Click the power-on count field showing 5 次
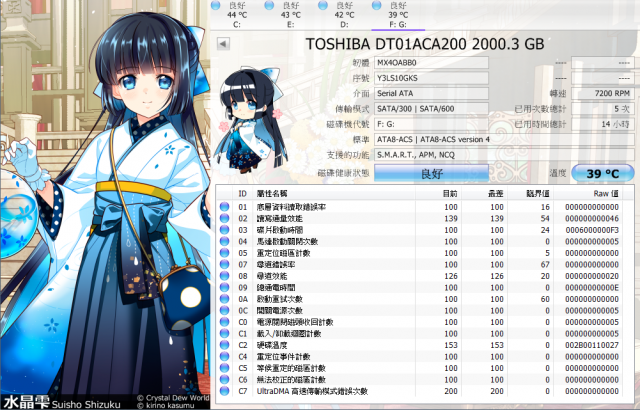The height and width of the screenshot is (410, 640). (603, 109)
